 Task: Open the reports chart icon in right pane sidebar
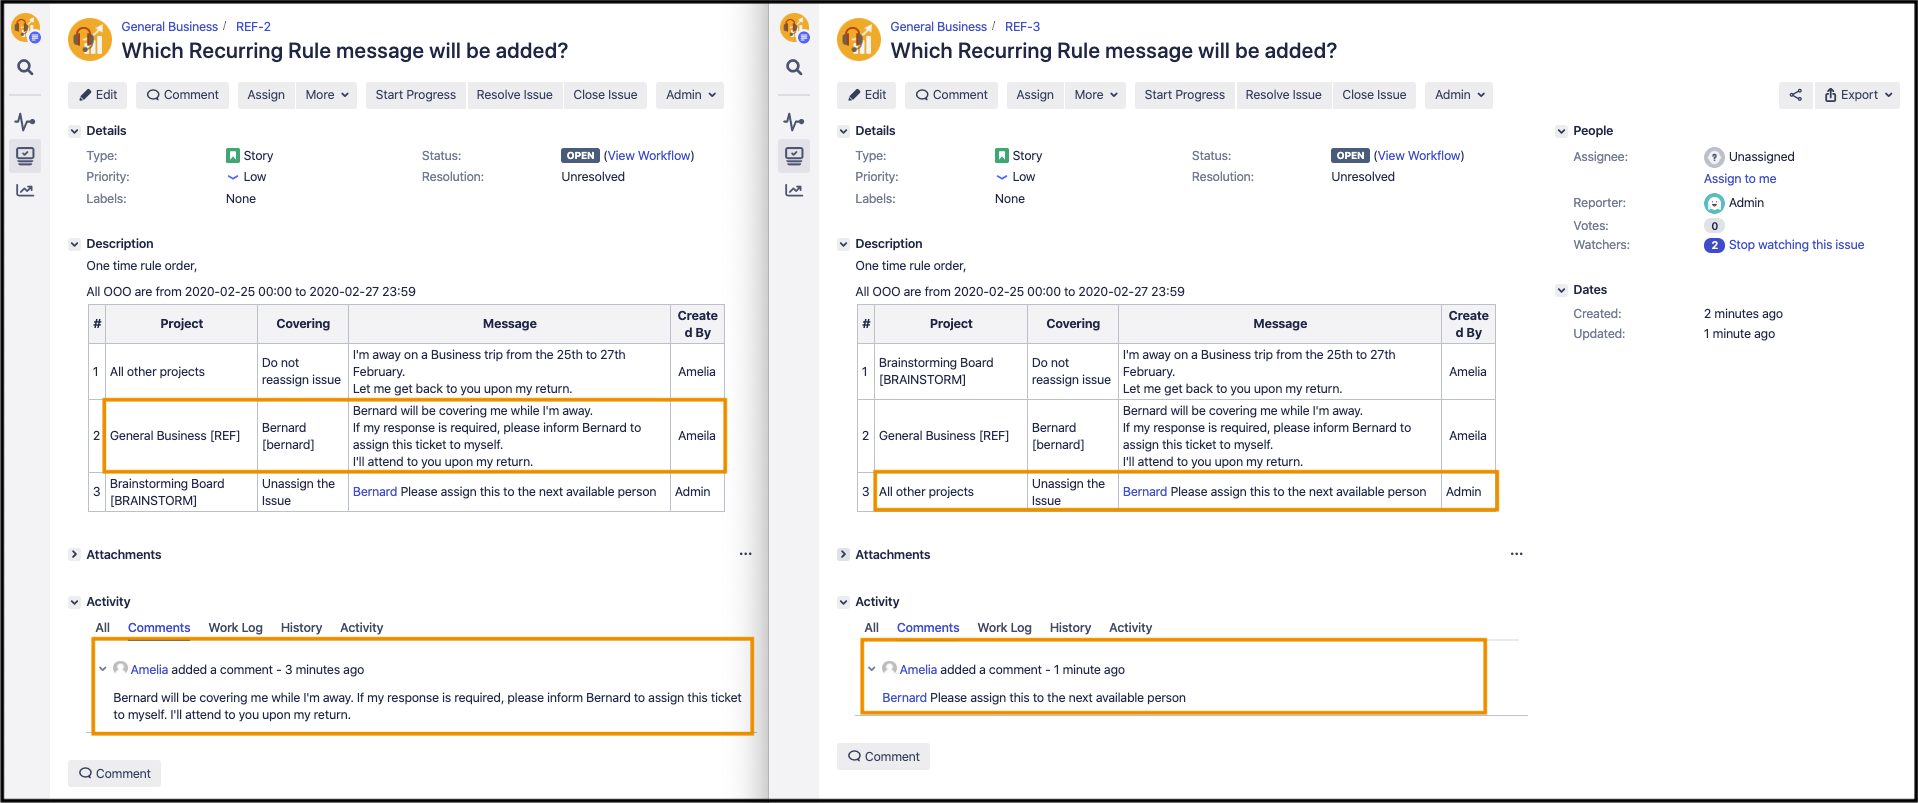[794, 190]
